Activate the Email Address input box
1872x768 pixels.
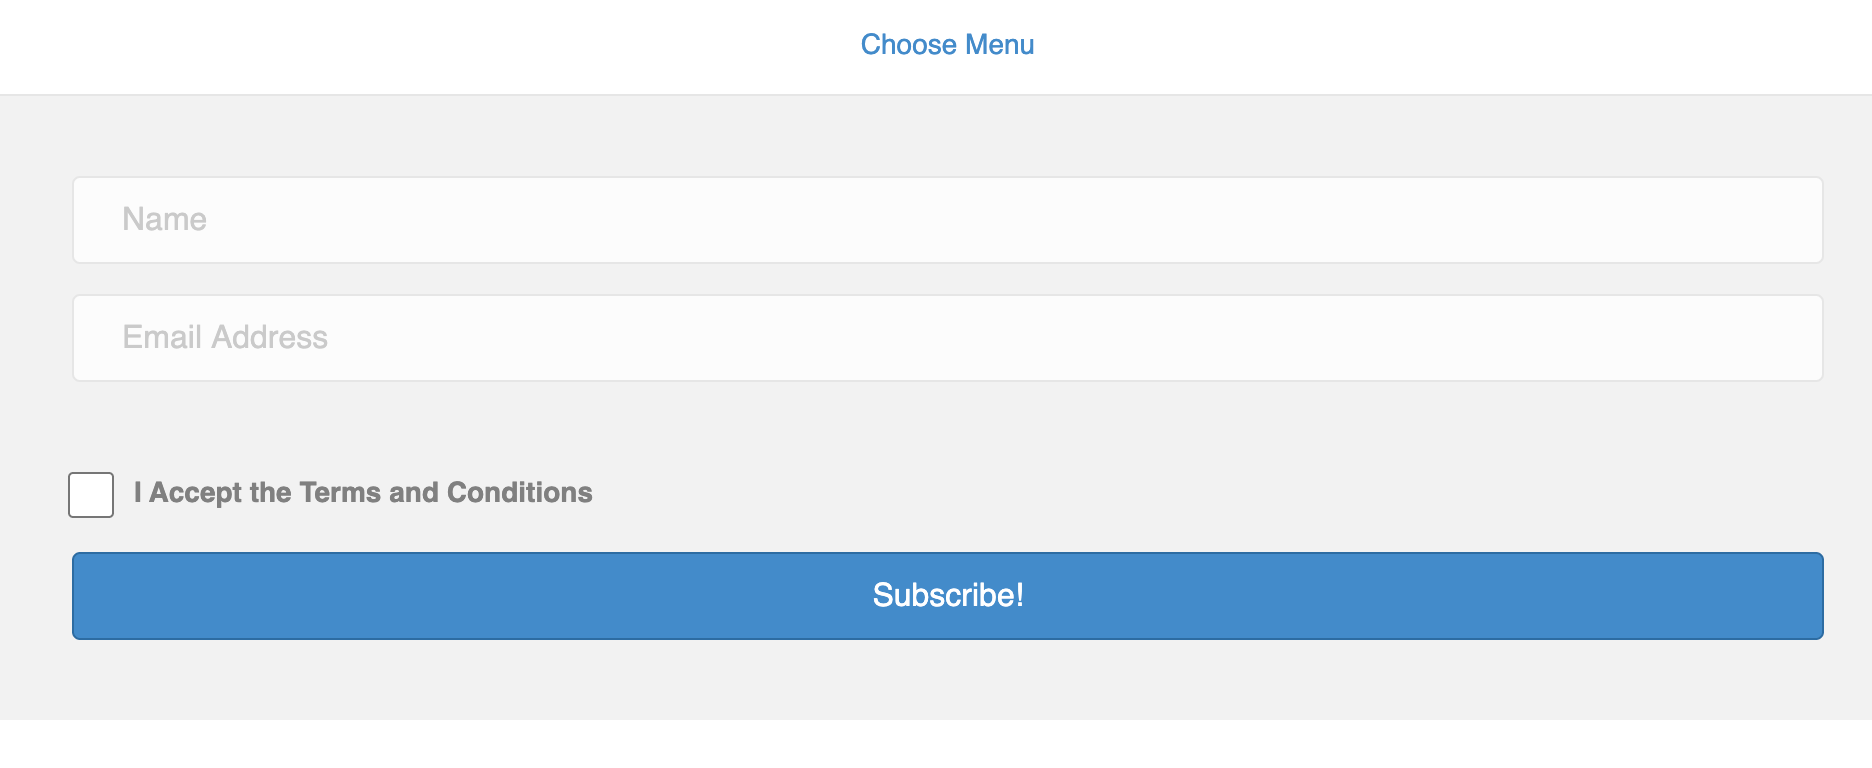[x=947, y=337]
